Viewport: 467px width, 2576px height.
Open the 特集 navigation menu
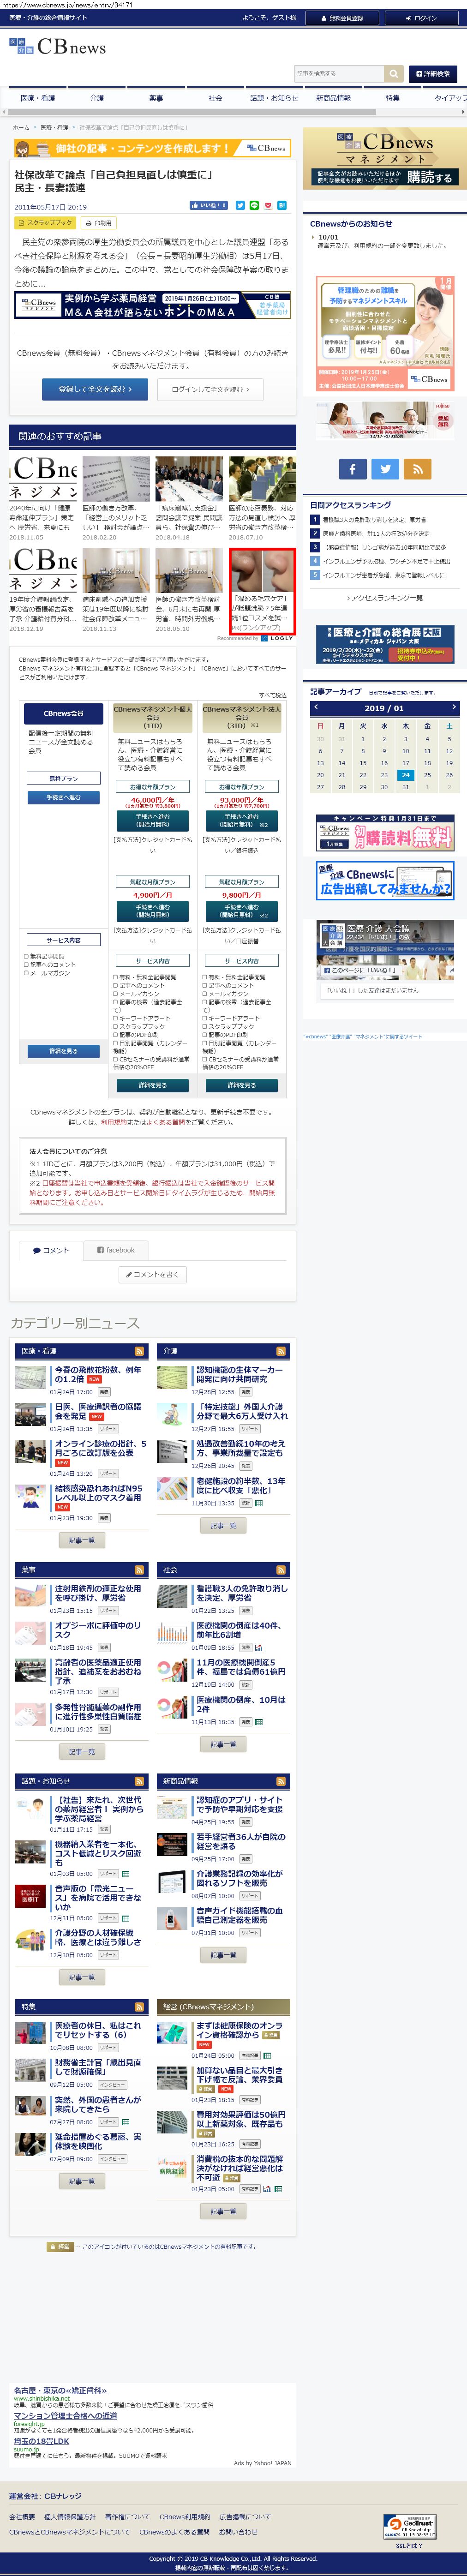[x=392, y=98]
